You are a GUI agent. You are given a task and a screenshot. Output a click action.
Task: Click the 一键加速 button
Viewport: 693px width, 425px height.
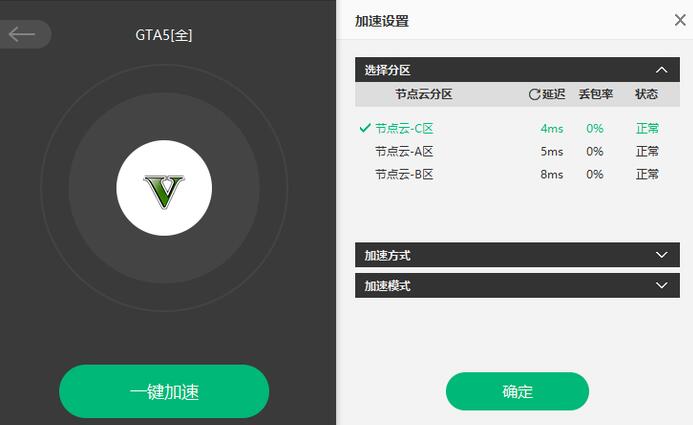pyautogui.click(x=164, y=391)
